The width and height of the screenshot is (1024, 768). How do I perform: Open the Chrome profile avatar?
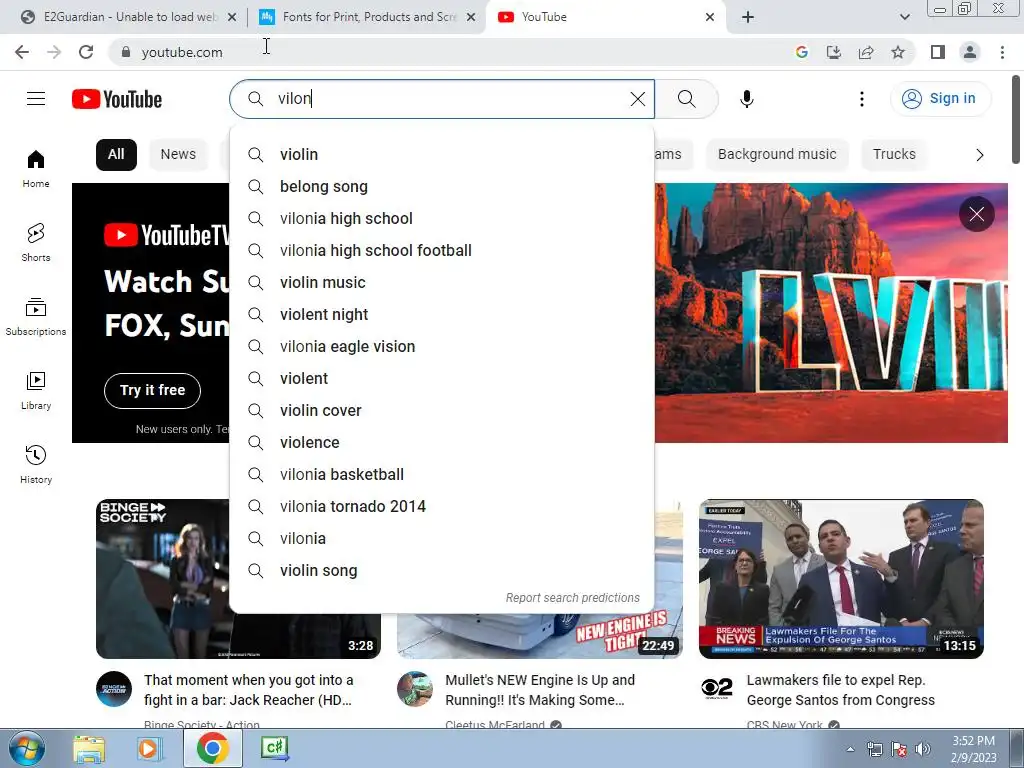[970, 52]
